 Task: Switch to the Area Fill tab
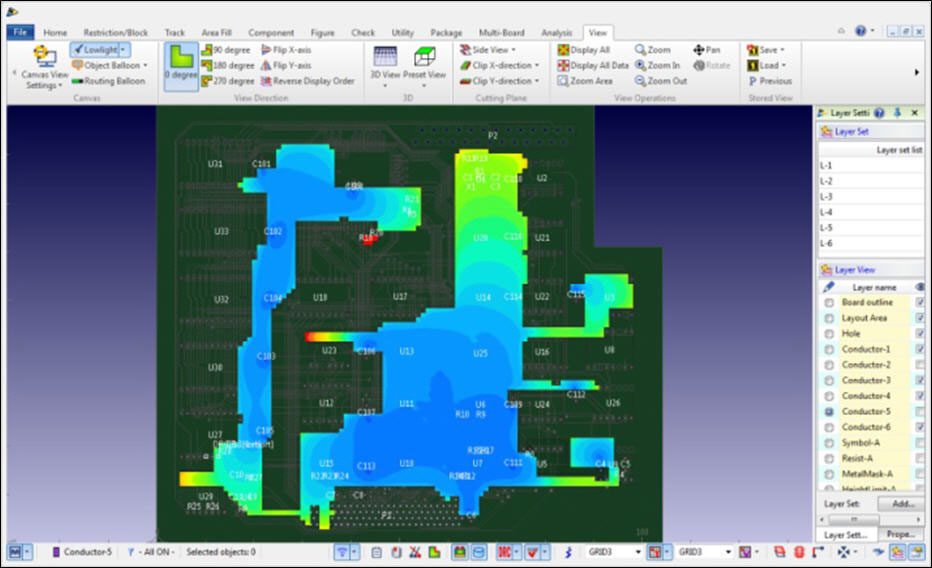pyautogui.click(x=216, y=33)
